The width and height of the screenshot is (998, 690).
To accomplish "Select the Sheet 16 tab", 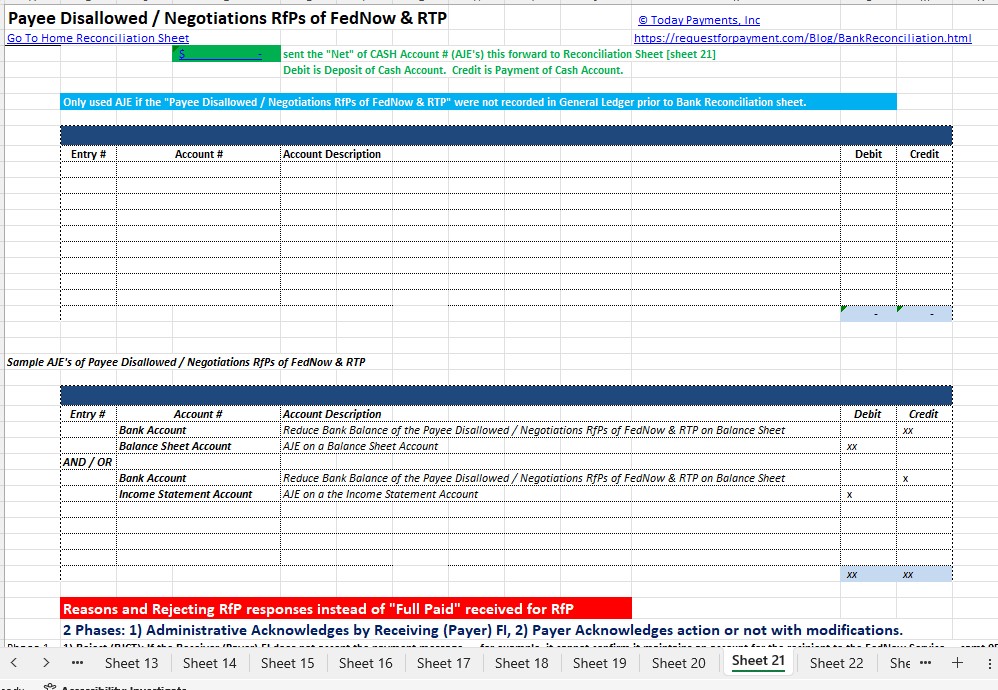I will (365, 663).
